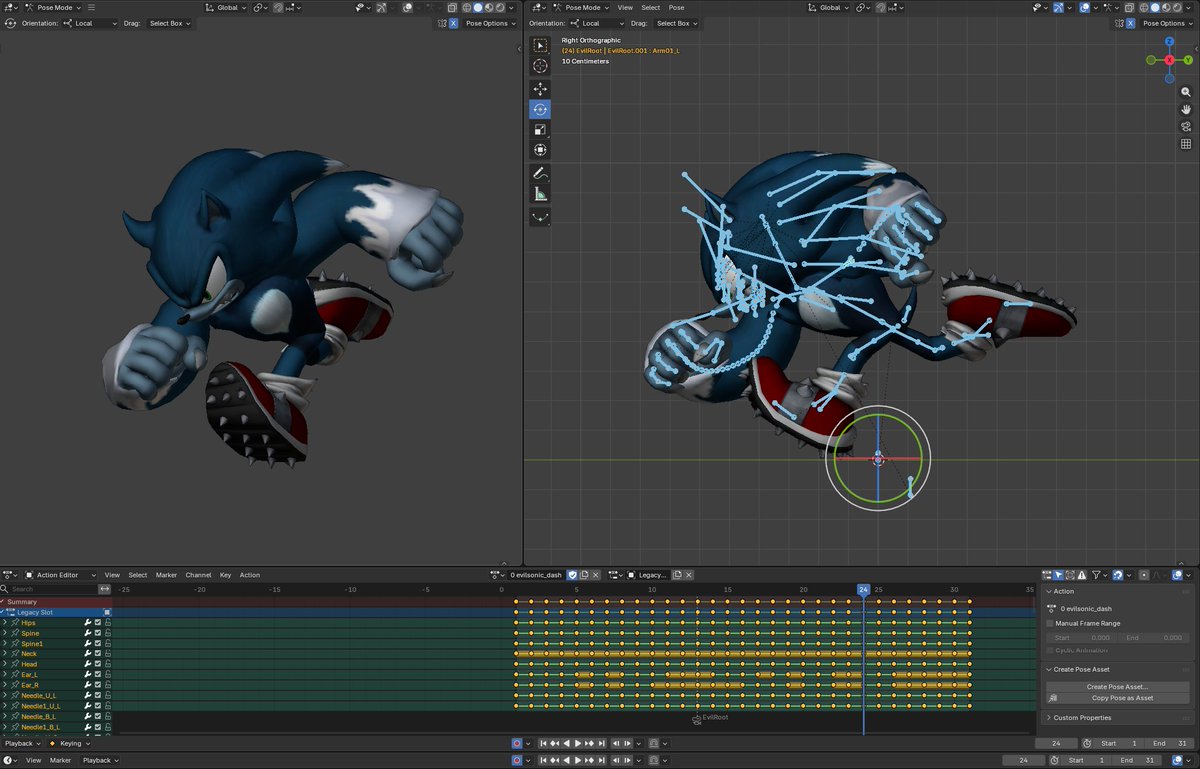
Task: Uncheck the Neck channel checkbox
Action: (97, 654)
